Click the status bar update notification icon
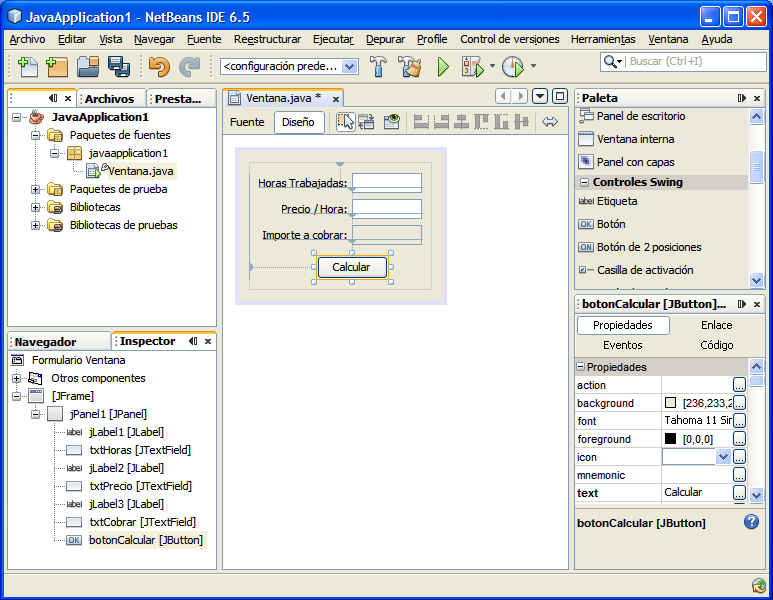The height and width of the screenshot is (600, 773). coord(759,586)
